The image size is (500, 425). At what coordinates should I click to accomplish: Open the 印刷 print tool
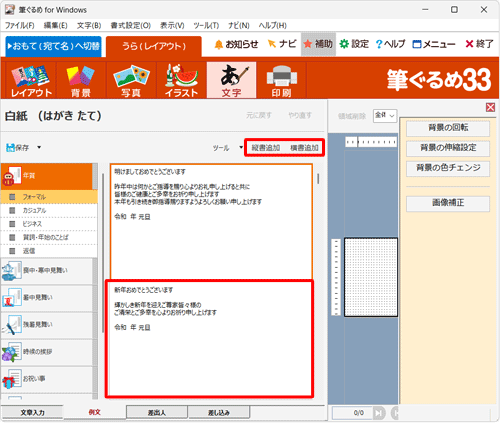pyautogui.click(x=281, y=80)
